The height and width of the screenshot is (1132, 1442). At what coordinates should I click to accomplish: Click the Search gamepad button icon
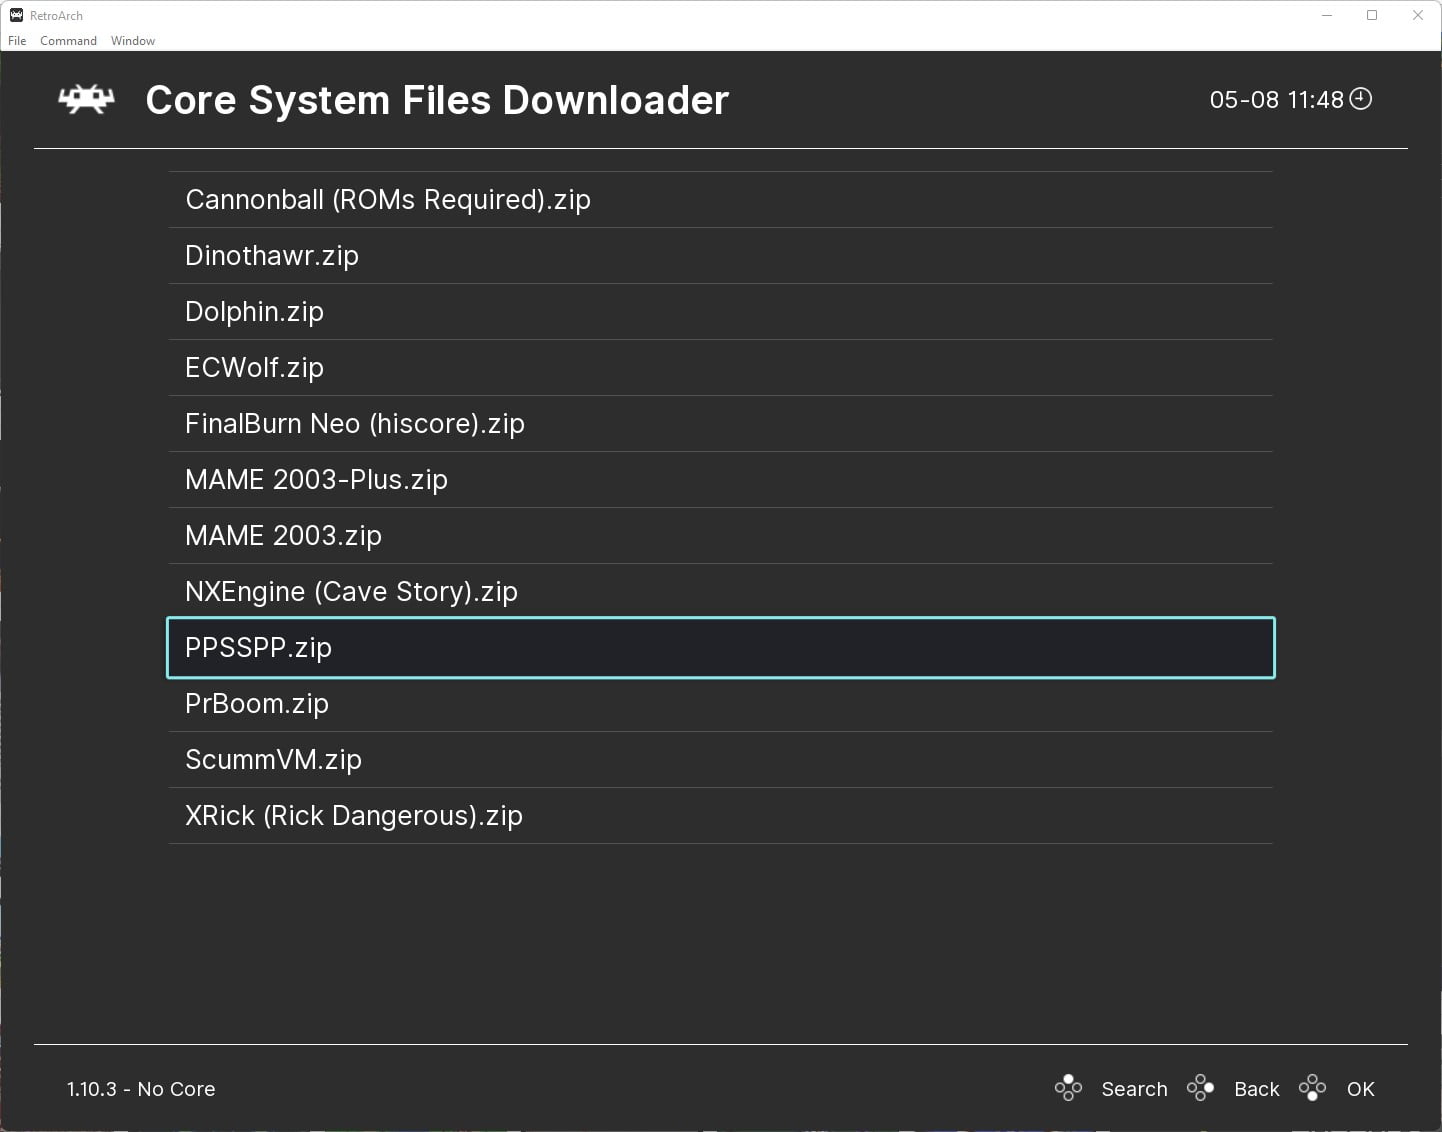1068,1088
